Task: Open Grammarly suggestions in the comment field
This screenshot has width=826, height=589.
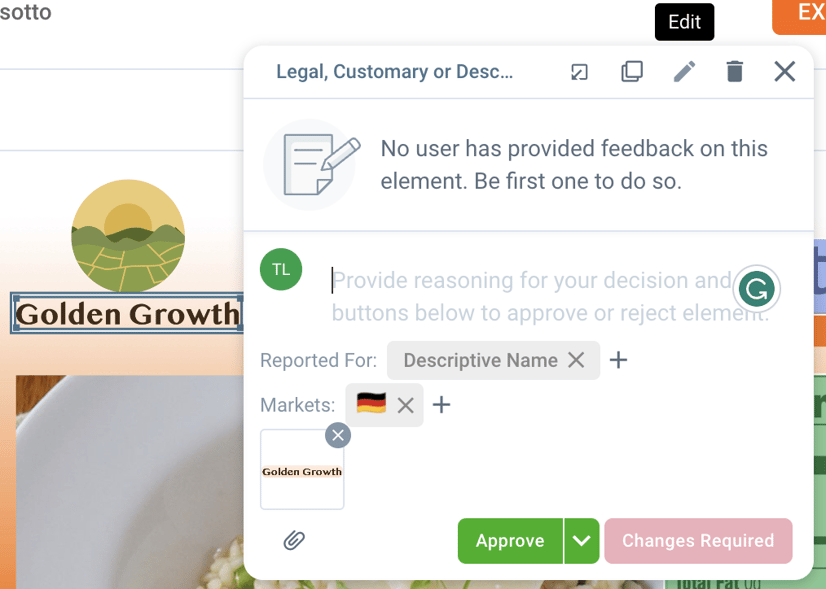Action: pos(757,289)
